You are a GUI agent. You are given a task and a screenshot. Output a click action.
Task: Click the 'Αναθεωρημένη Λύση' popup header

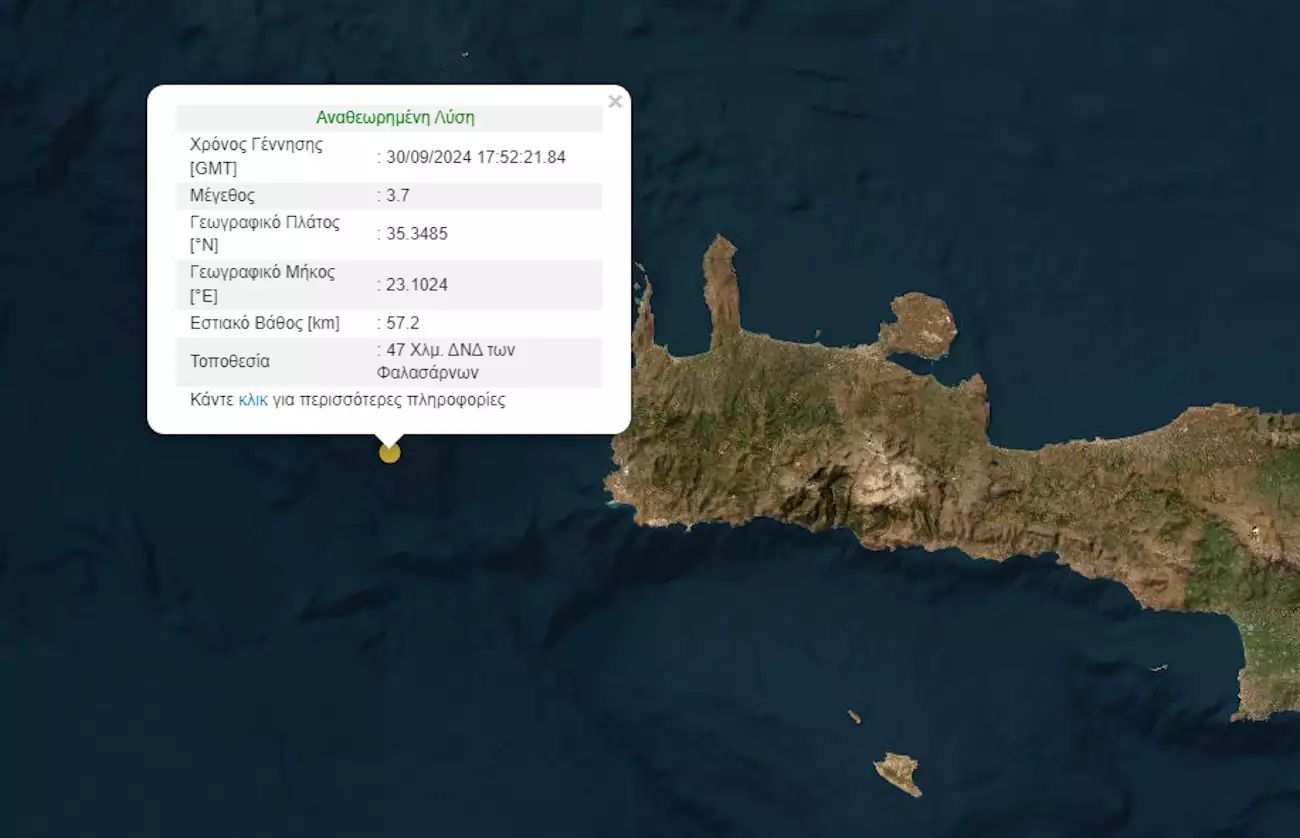(395, 118)
